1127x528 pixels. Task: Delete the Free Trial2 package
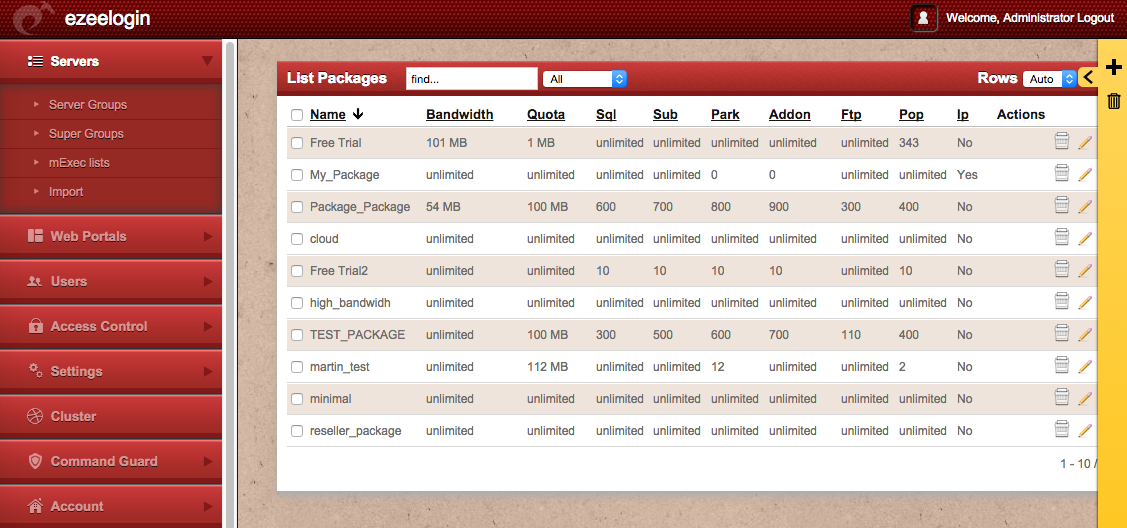tap(1062, 269)
